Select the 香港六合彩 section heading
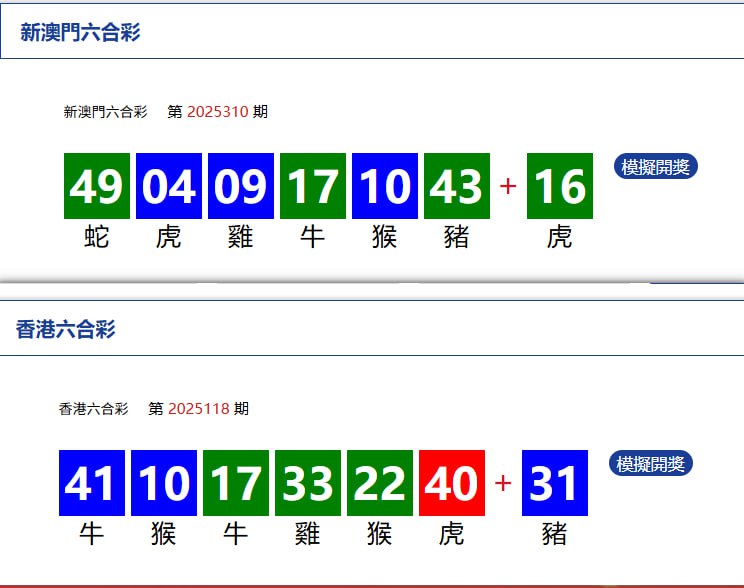This screenshot has height=588, width=744. click(x=65, y=329)
